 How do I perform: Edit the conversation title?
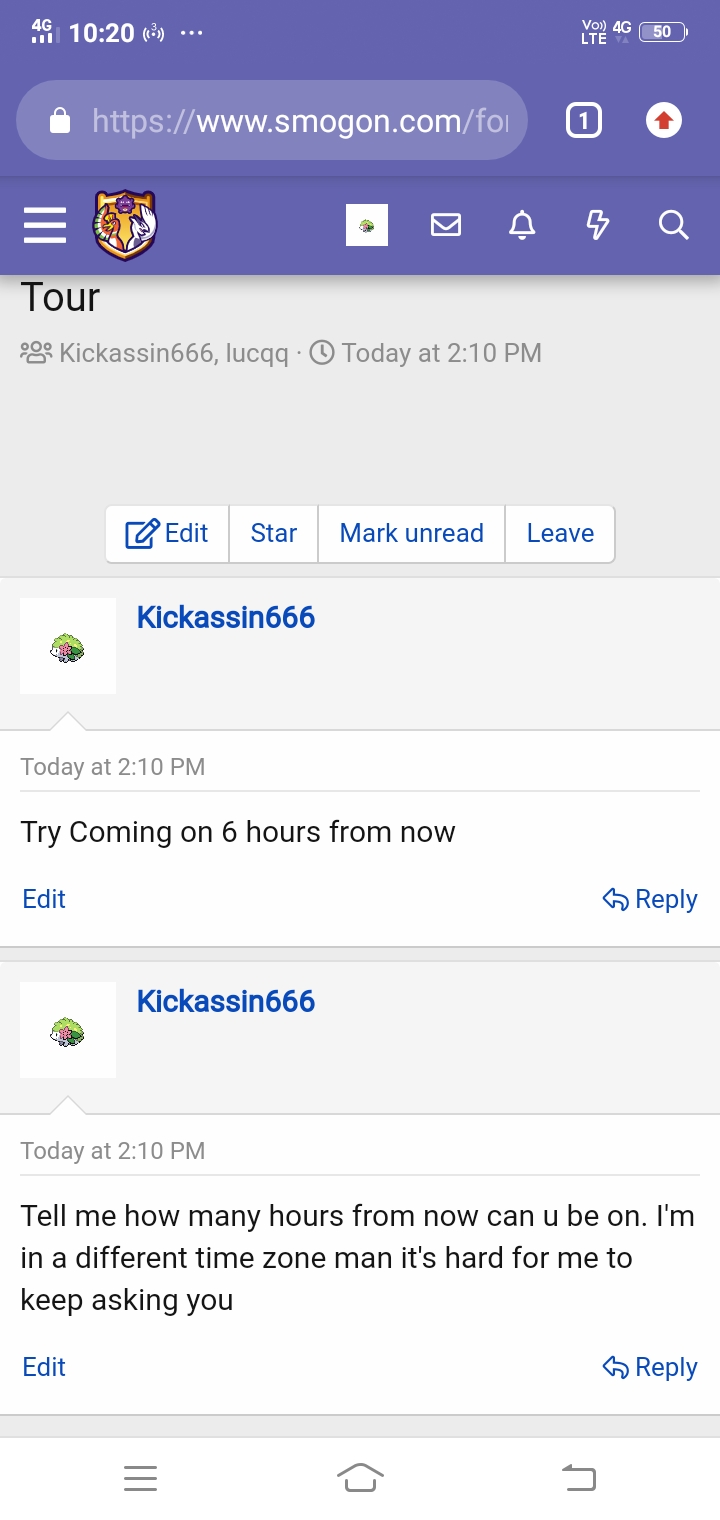tap(167, 534)
